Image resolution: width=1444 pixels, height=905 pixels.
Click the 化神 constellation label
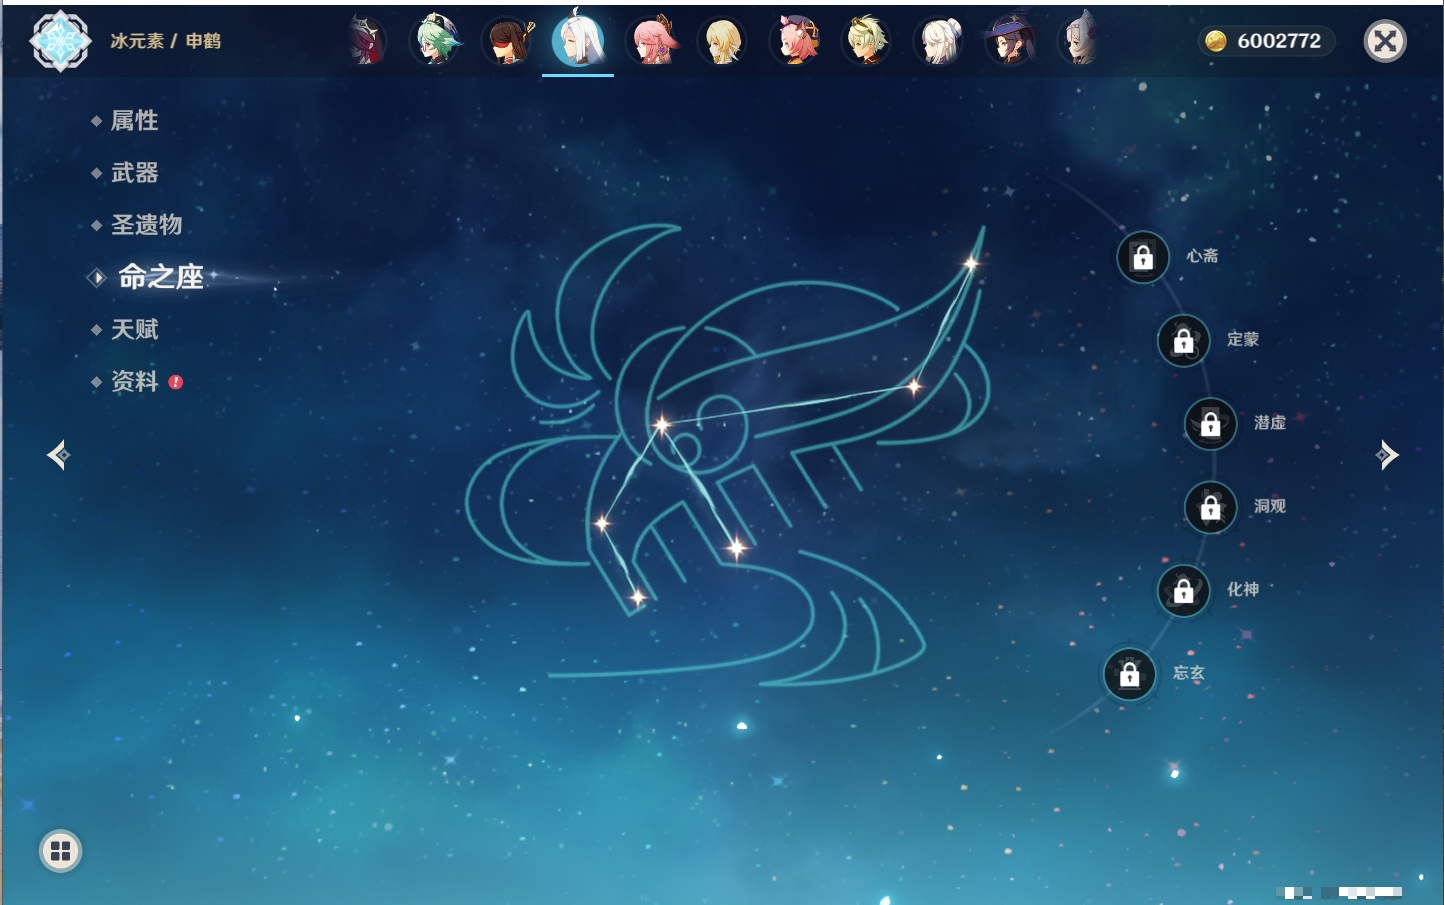pos(1243,590)
